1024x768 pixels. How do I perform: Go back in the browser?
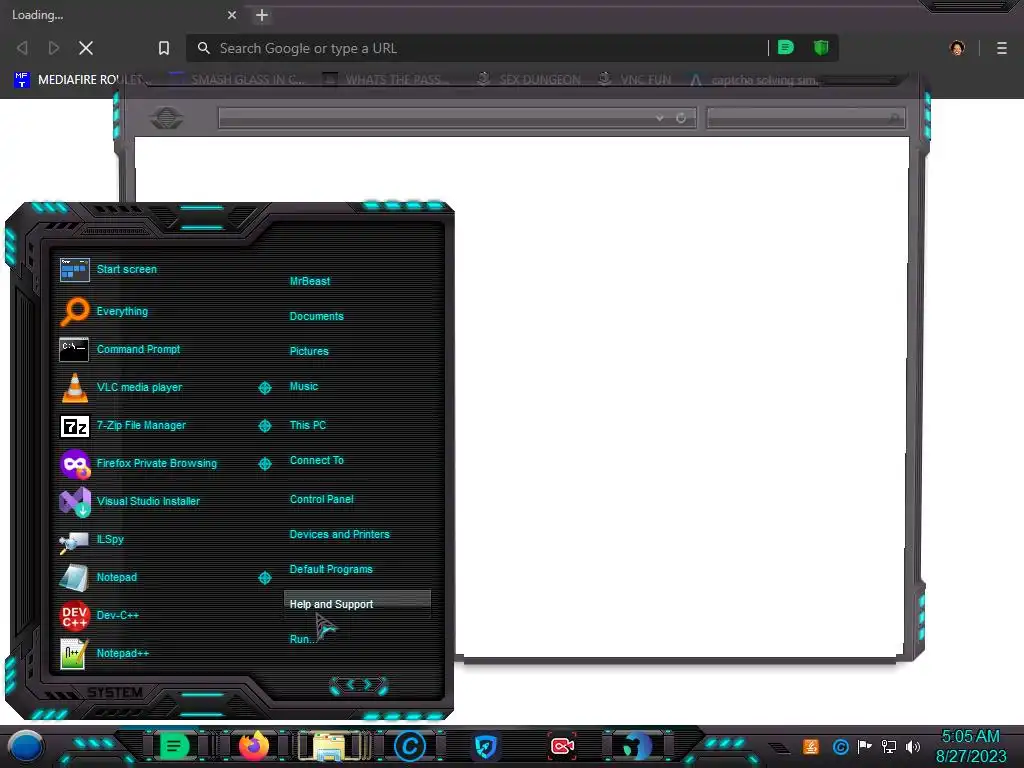pyautogui.click(x=22, y=48)
